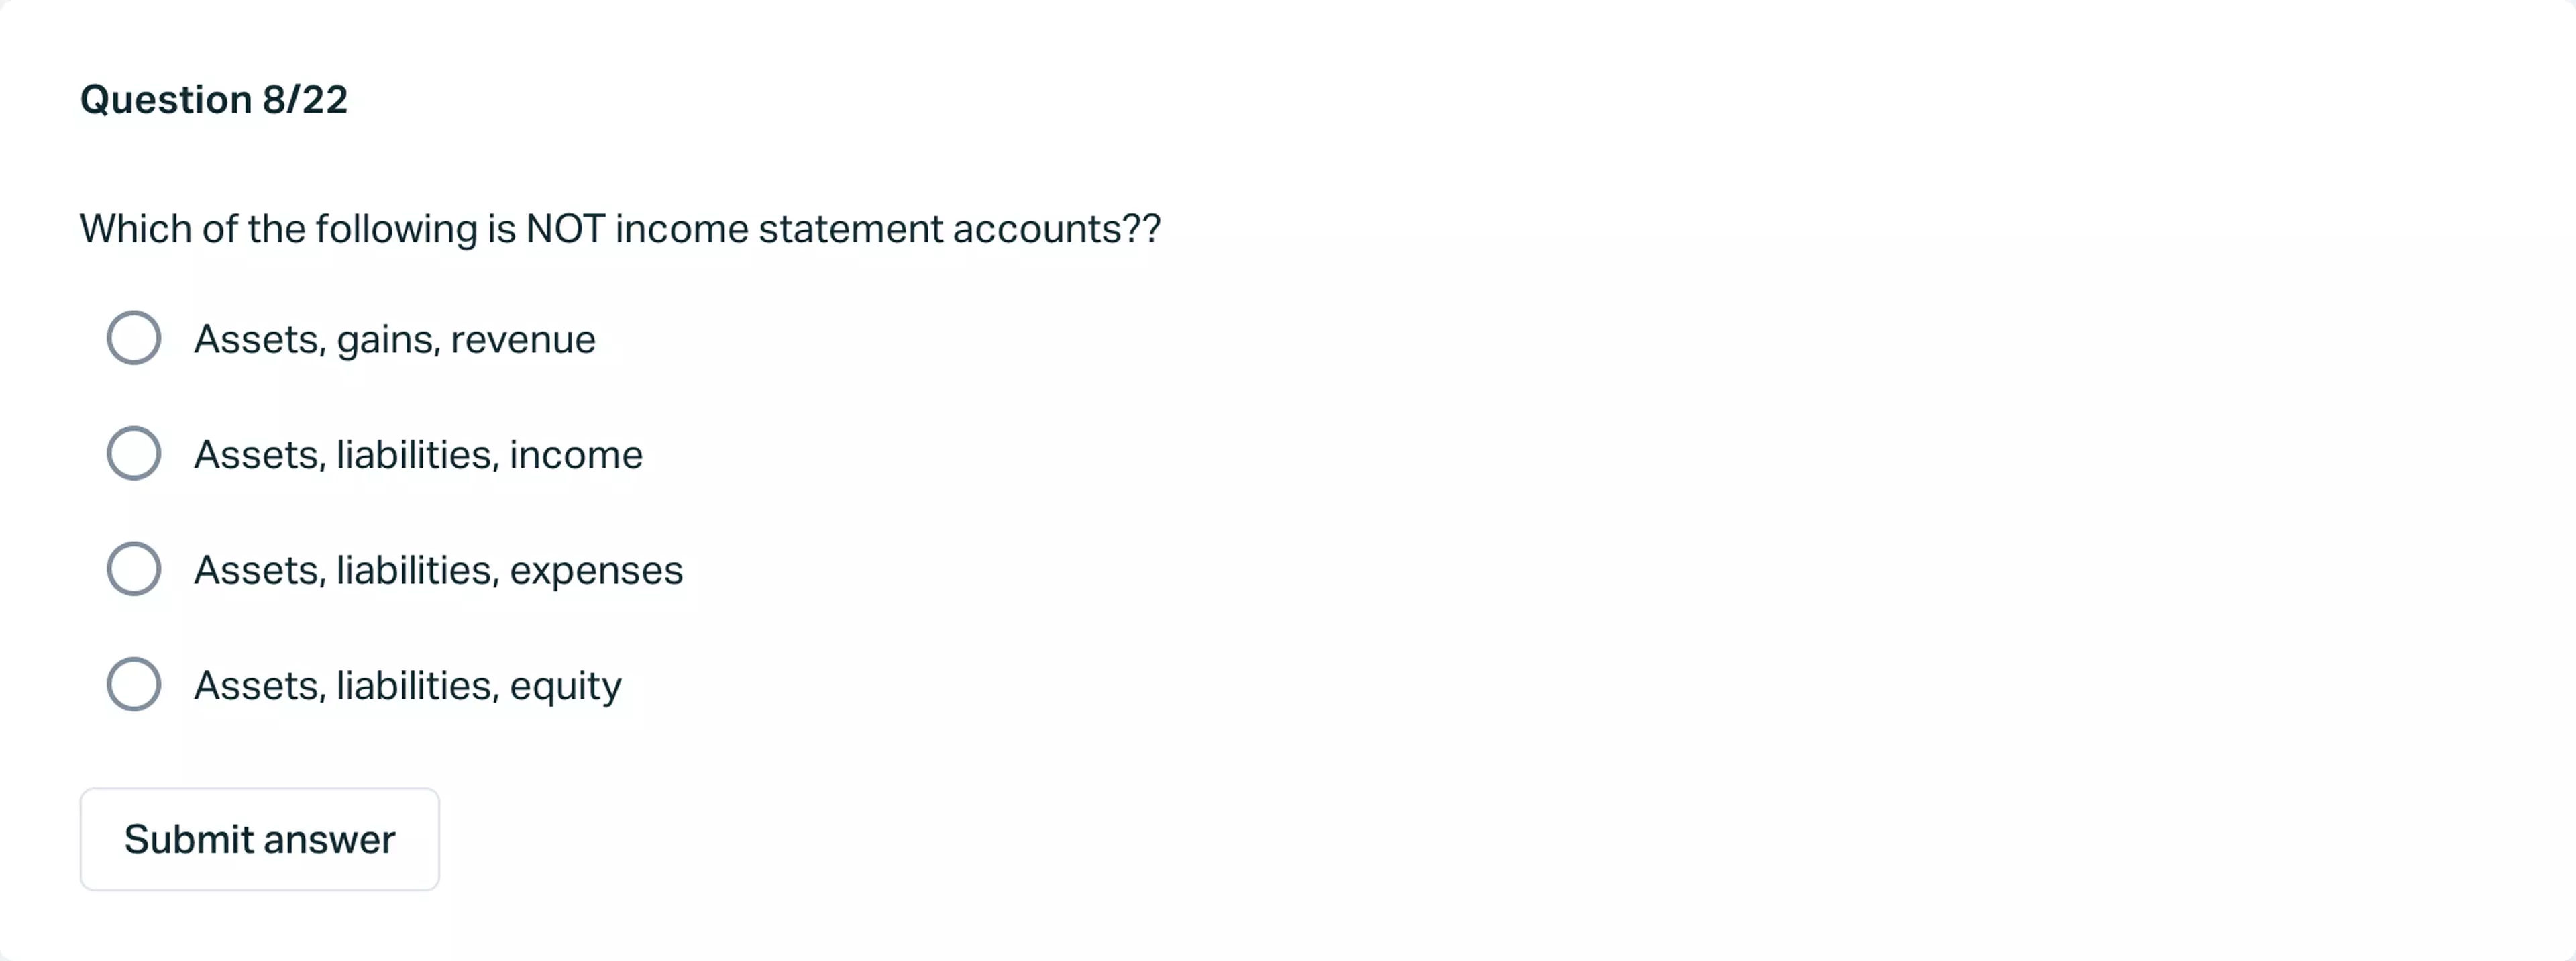Image resolution: width=2576 pixels, height=961 pixels.
Task: Click the word "Question" in the heading
Action: pyautogui.click(x=166, y=100)
